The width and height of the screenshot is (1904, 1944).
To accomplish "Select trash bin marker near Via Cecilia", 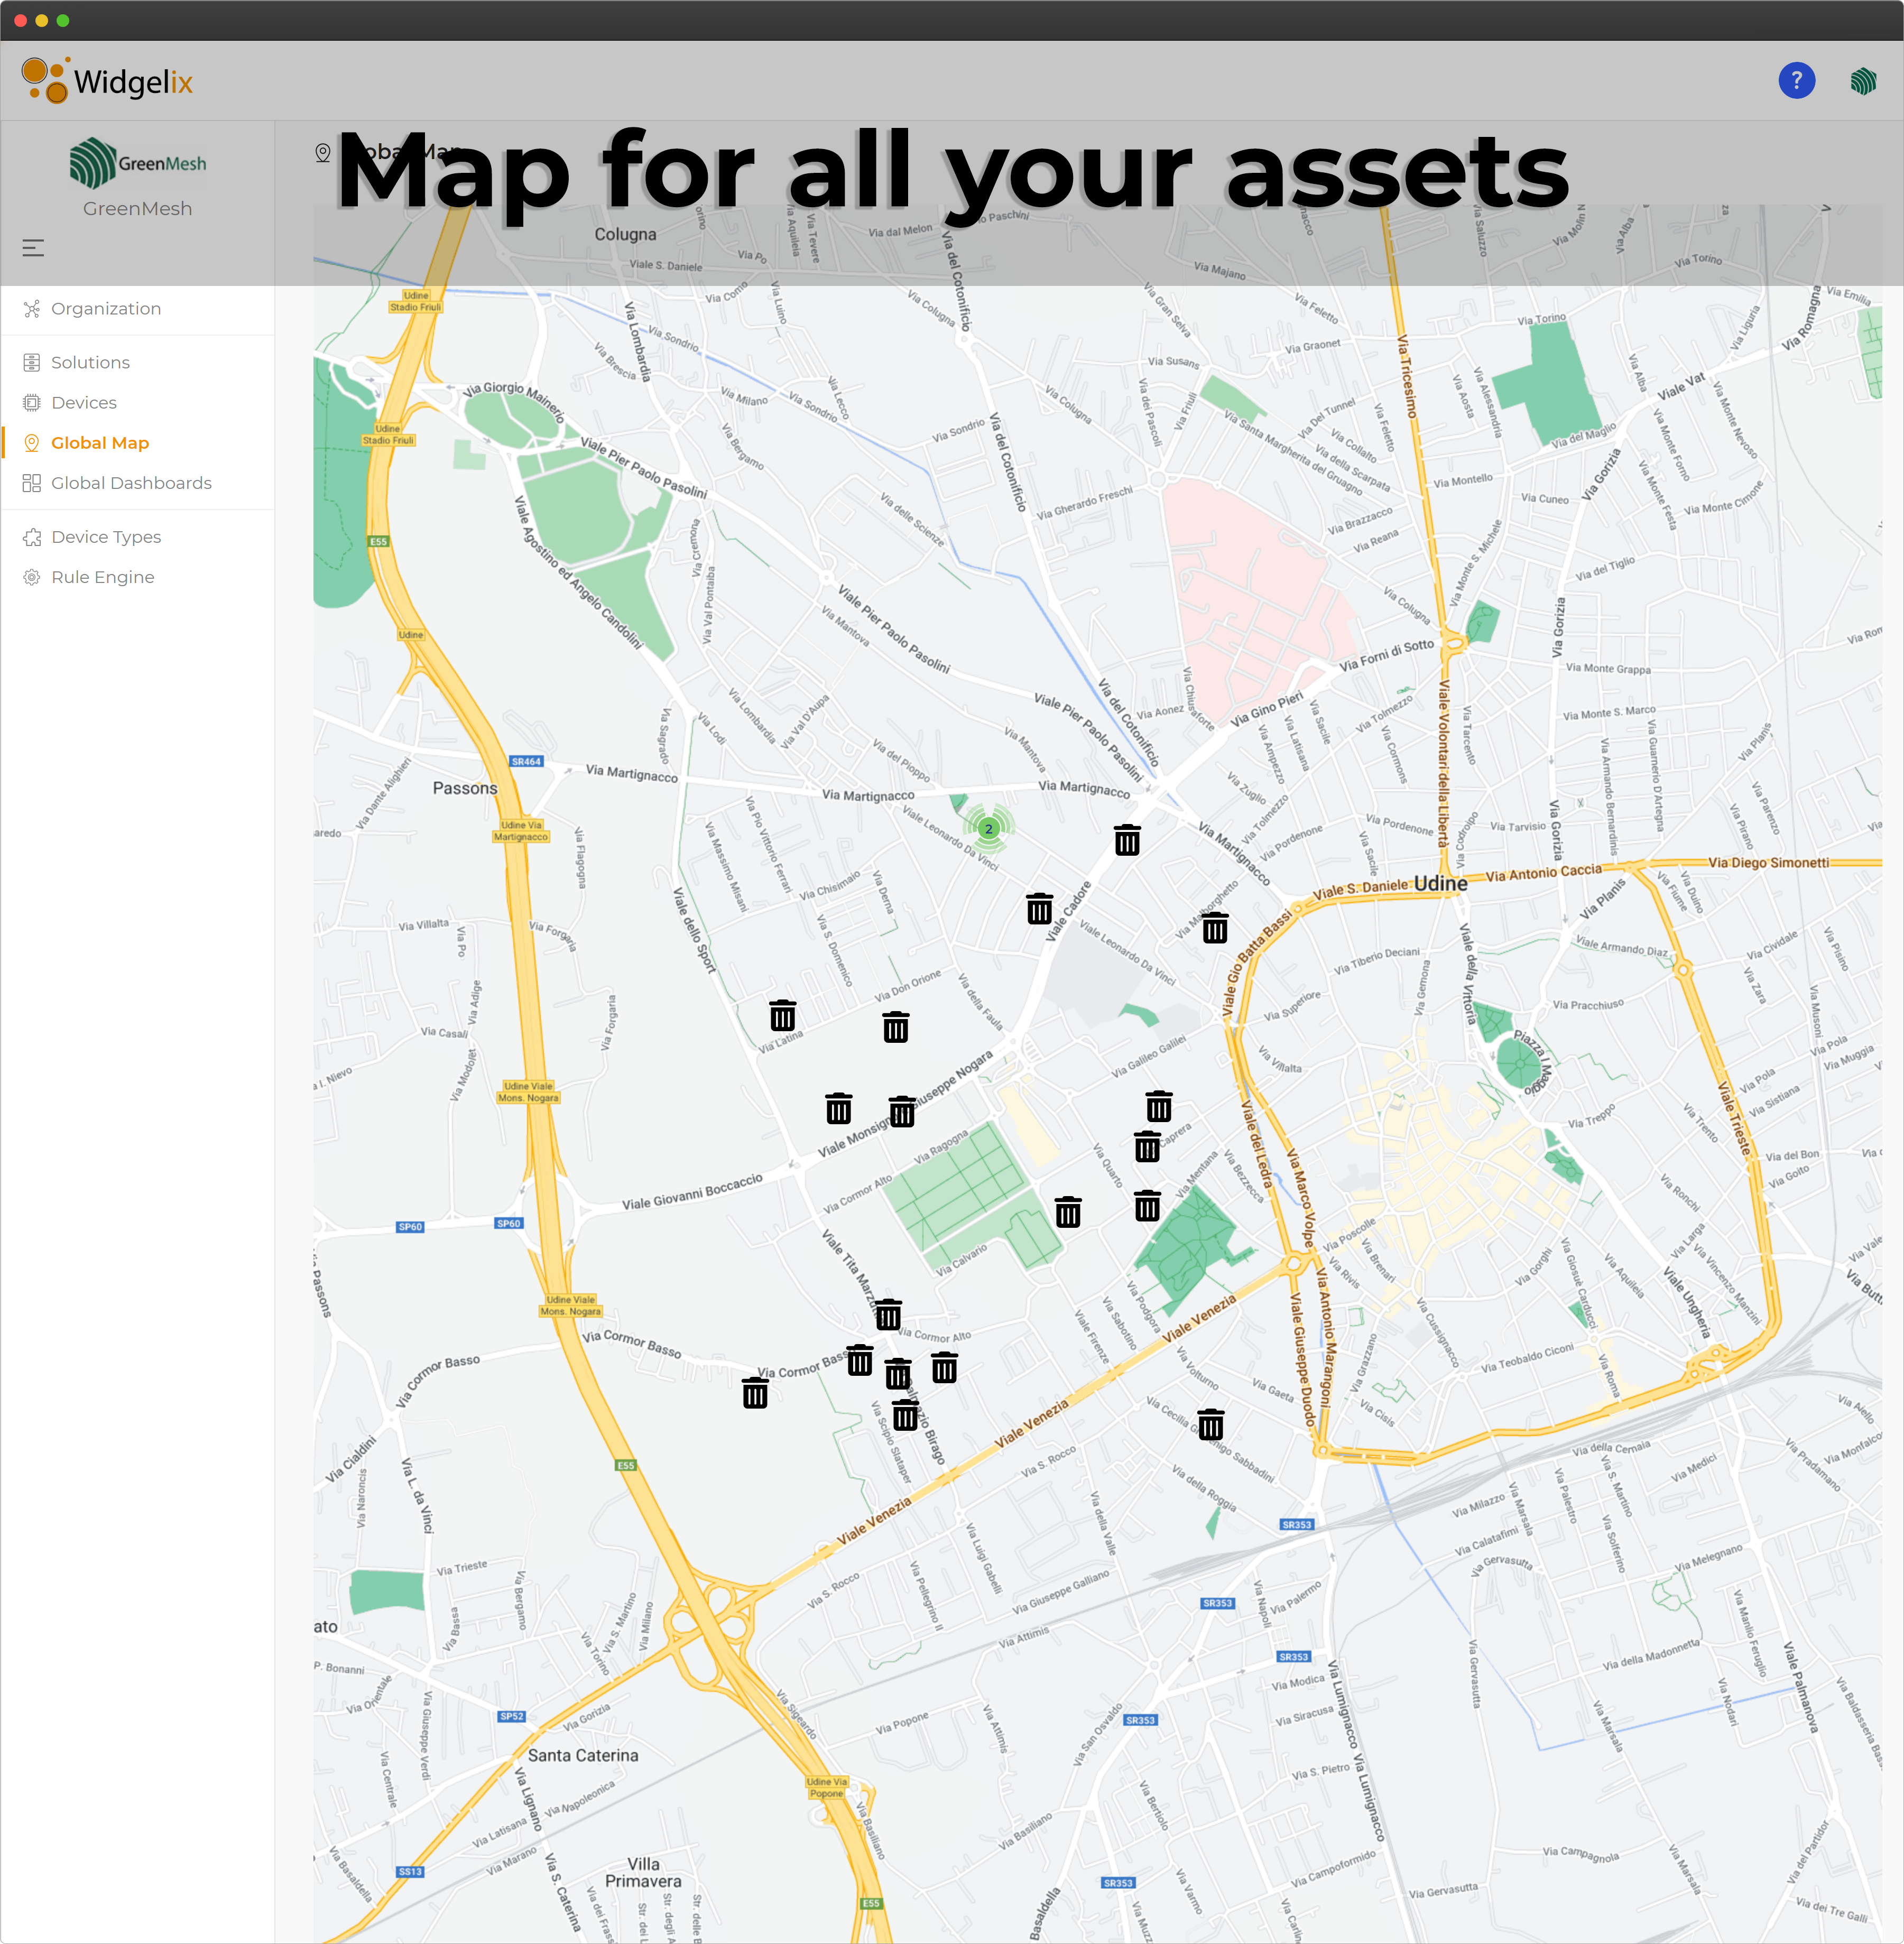I will 1210,1424.
